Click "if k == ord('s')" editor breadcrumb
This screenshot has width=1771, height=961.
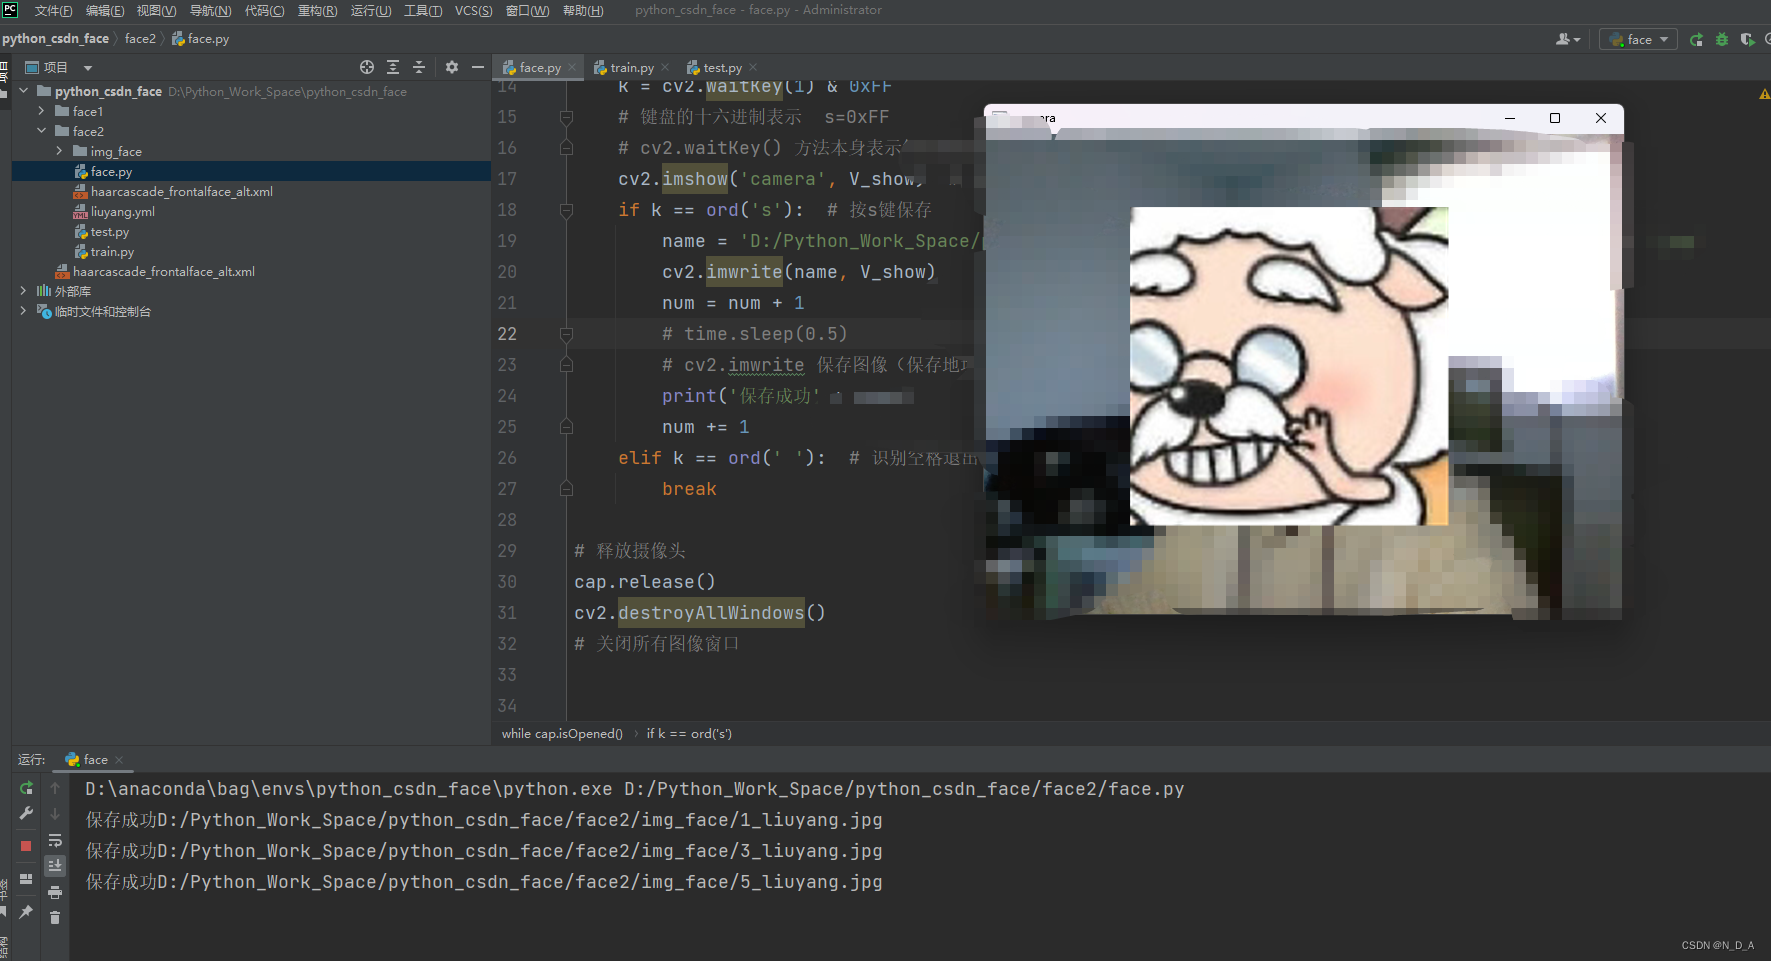[689, 734]
